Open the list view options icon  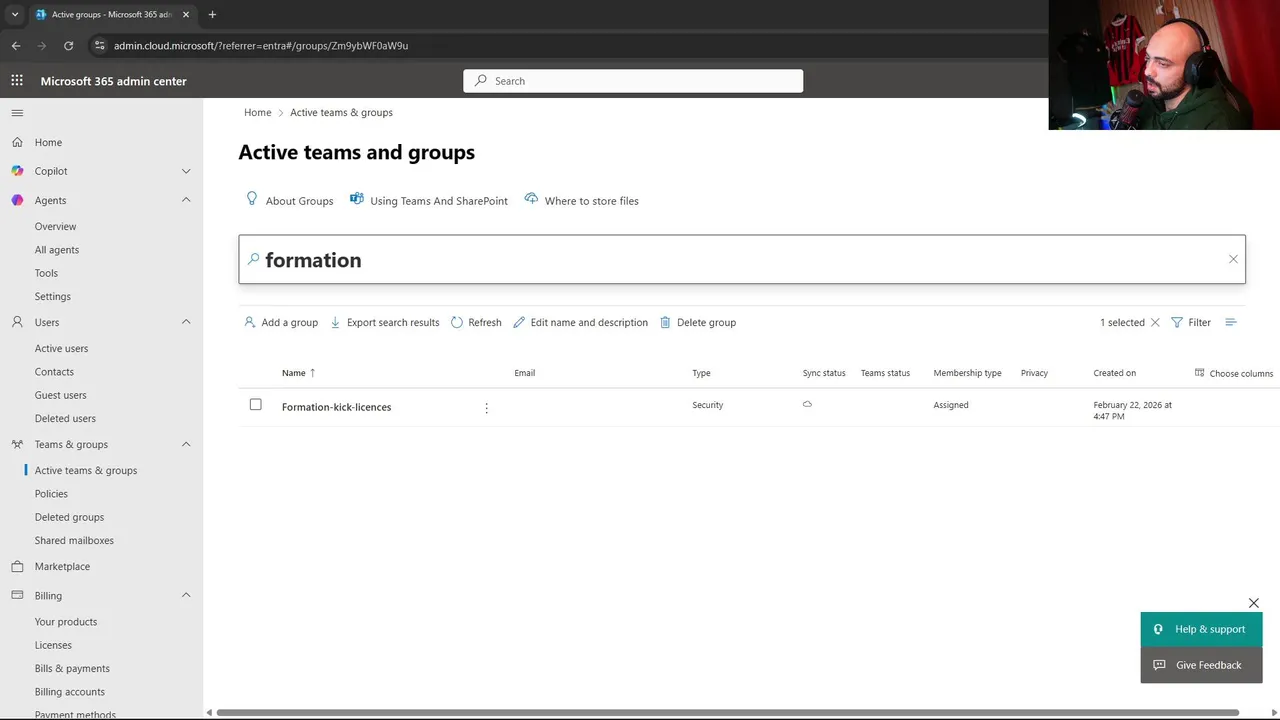pos(1231,322)
